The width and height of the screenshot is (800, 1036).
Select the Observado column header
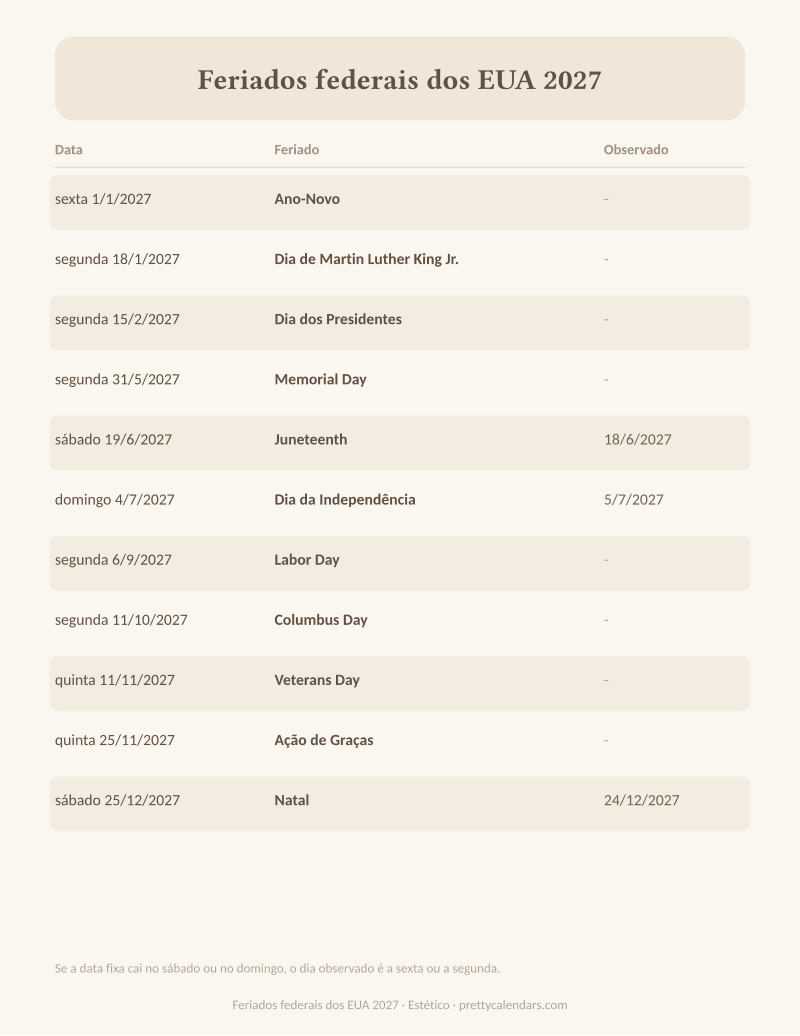coord(636,149)
